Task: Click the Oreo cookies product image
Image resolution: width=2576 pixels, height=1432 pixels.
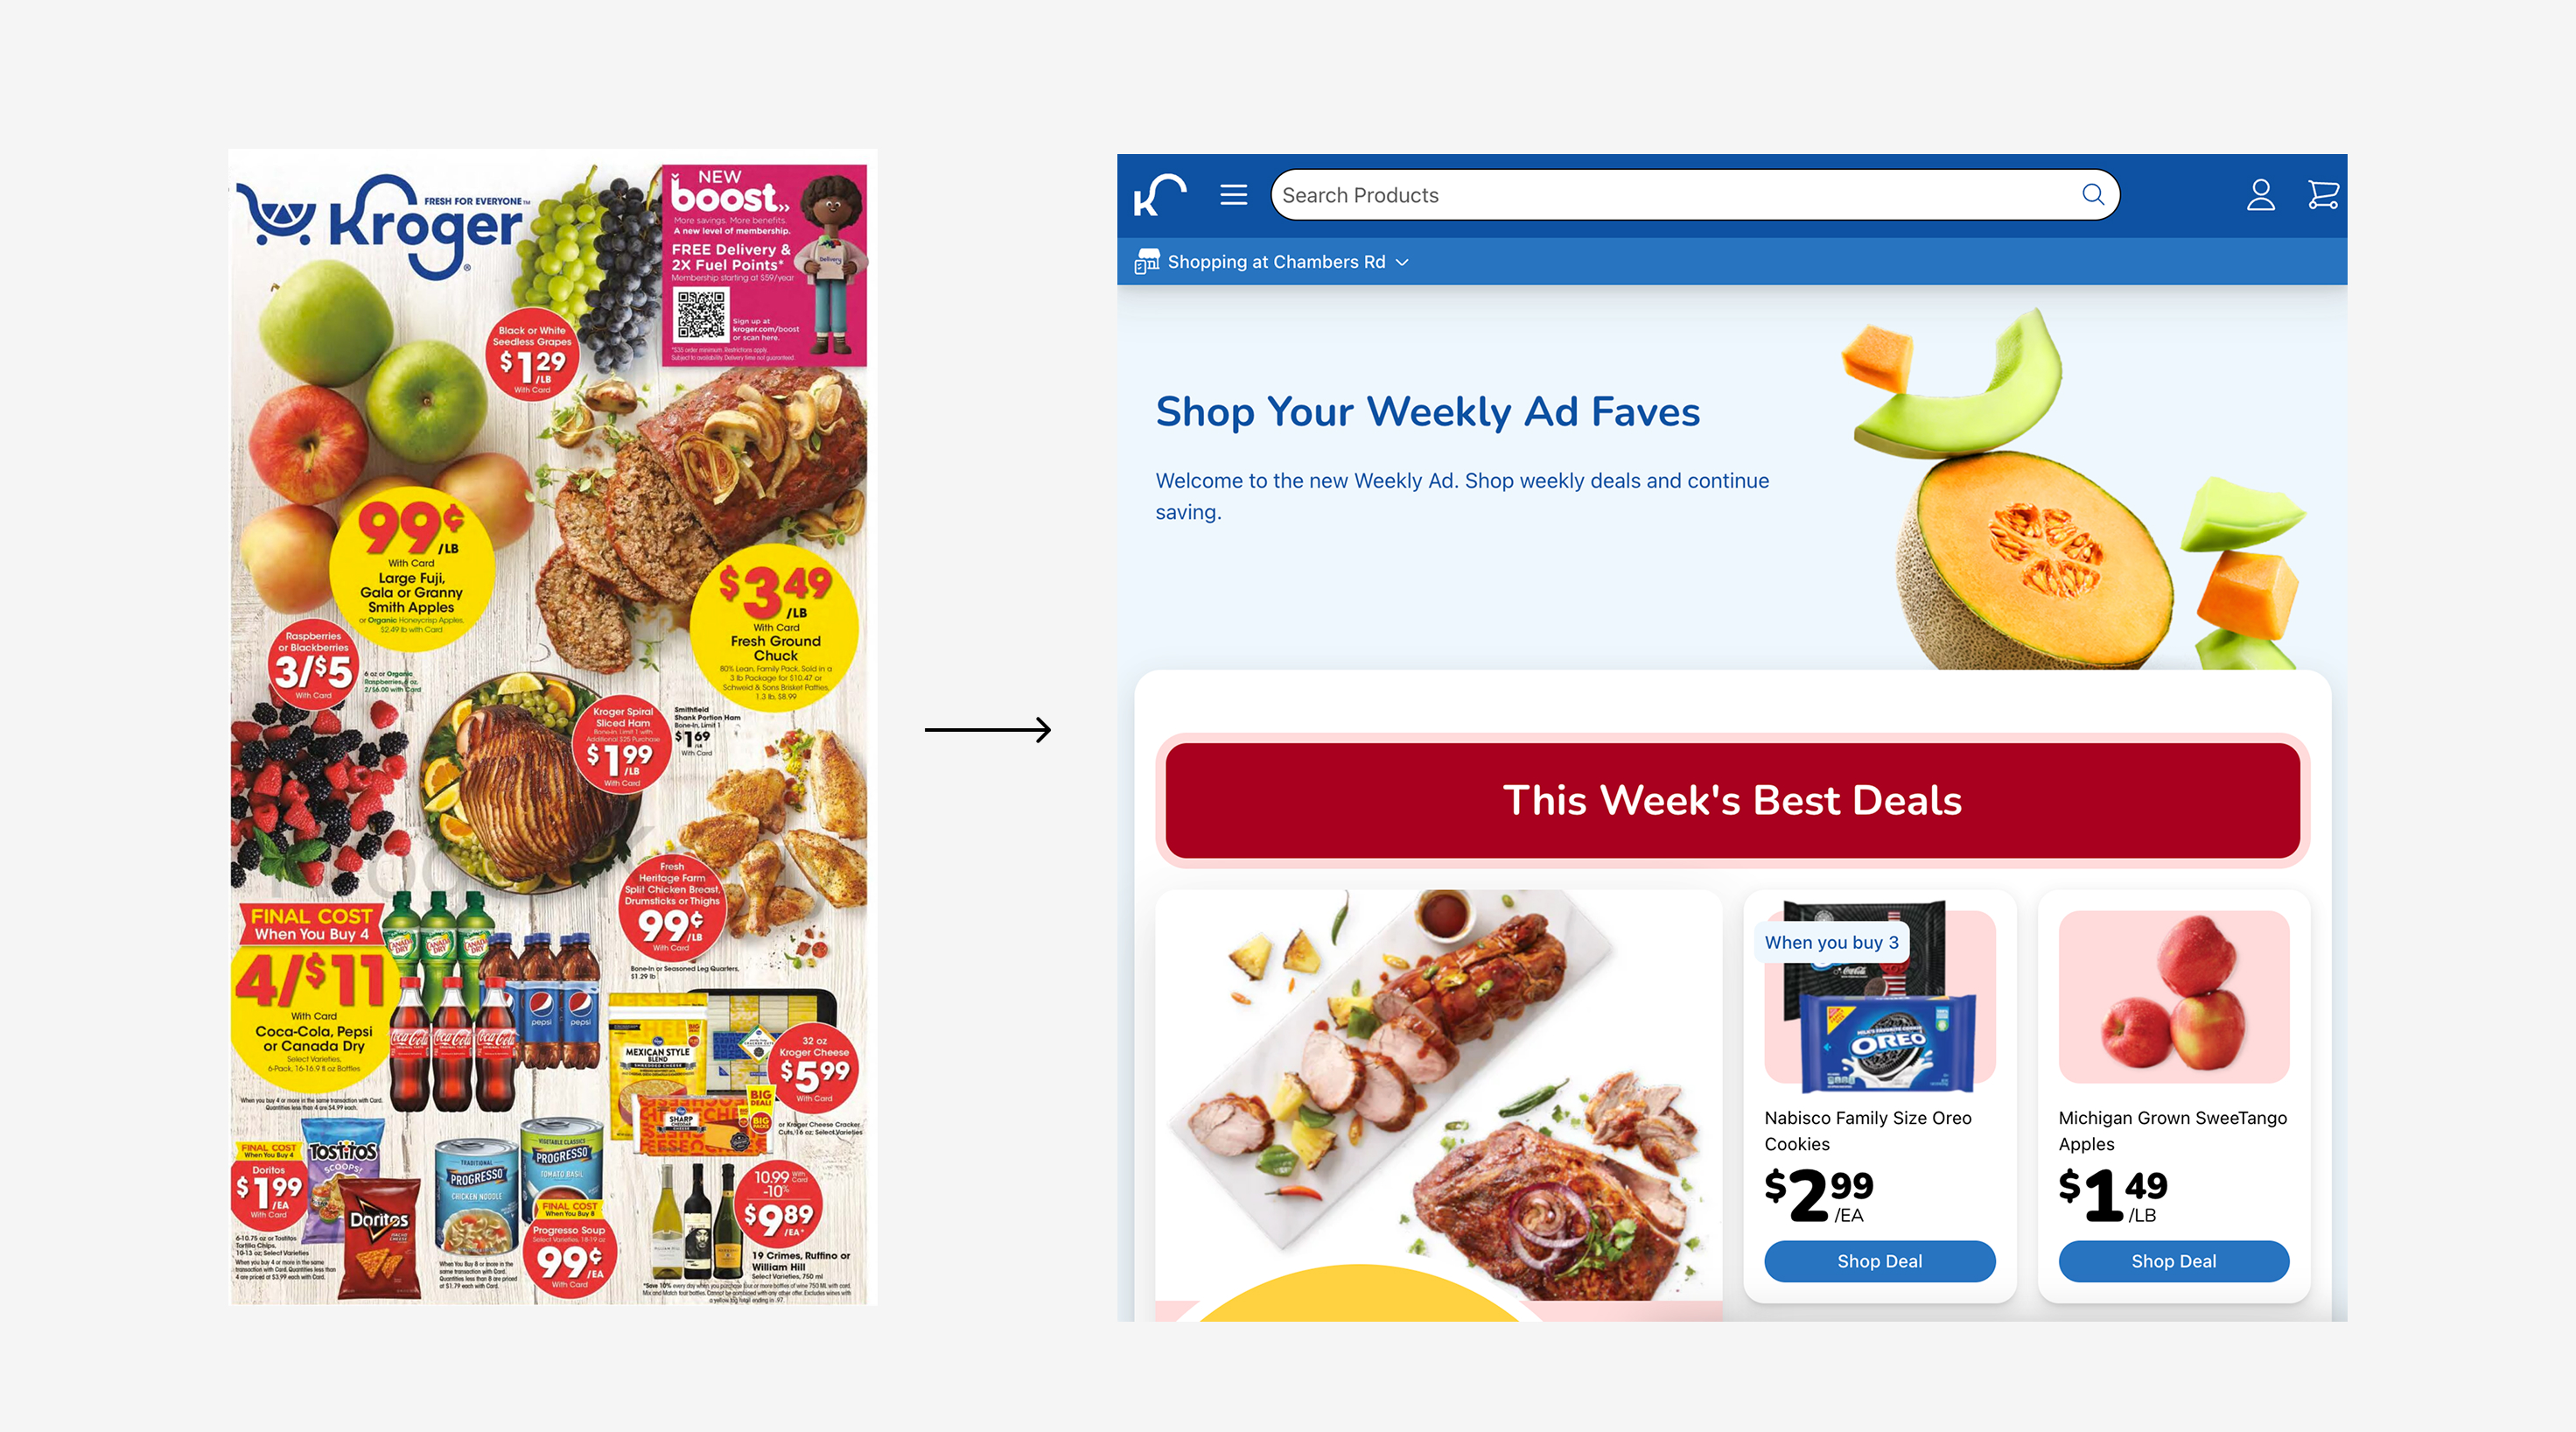Action: 1879,997
